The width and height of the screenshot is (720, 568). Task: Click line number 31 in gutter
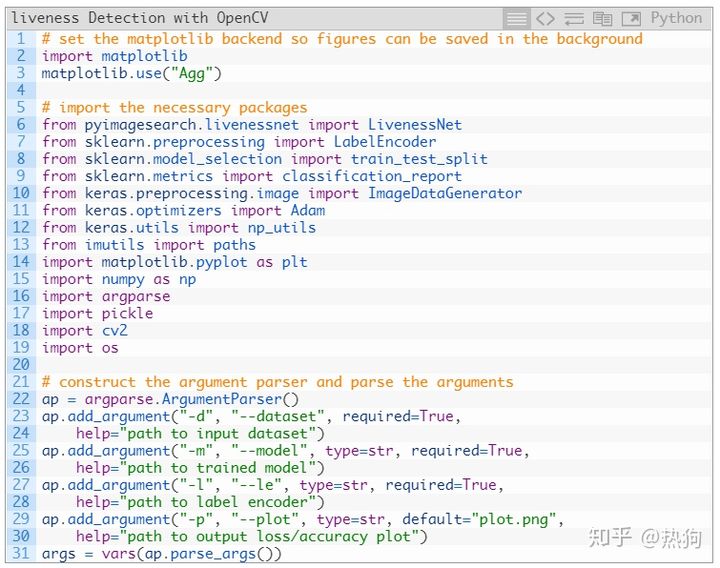21,554
